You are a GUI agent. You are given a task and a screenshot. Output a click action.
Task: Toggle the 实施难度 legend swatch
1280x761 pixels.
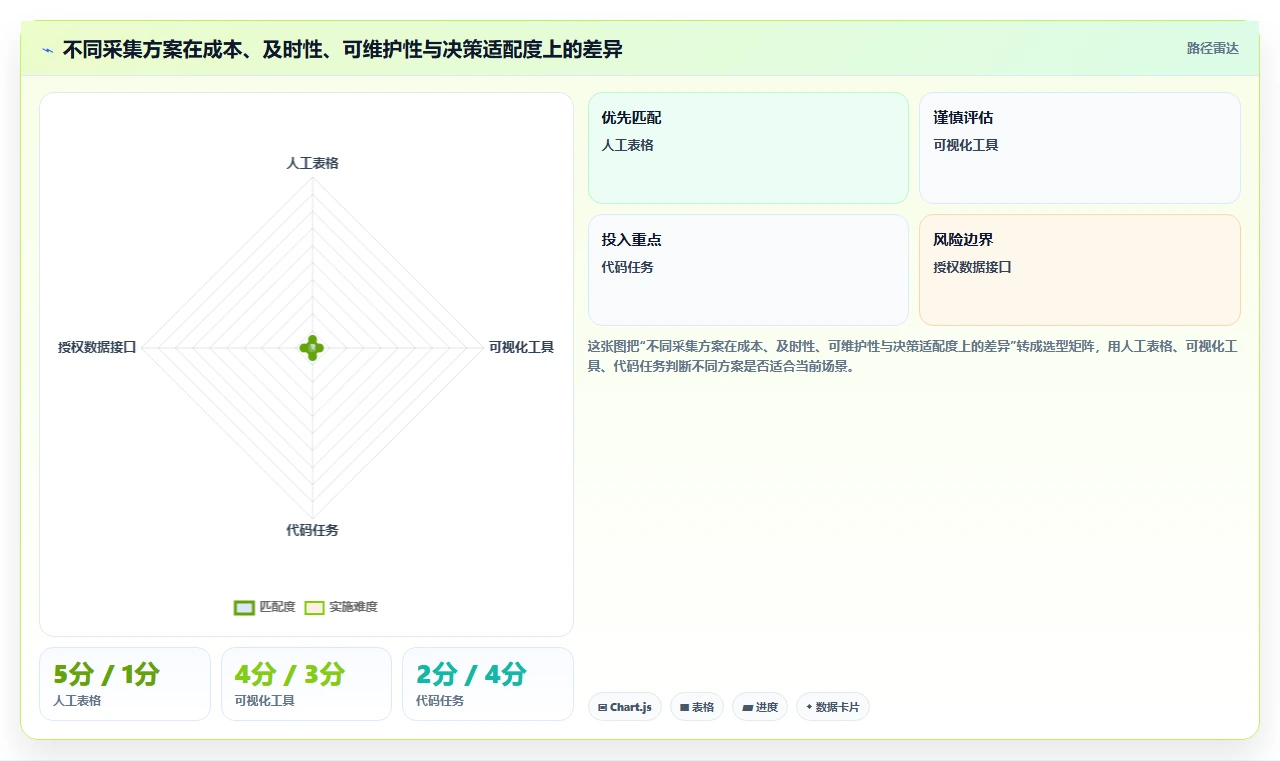pyautogui.click(x=314, y=607)
